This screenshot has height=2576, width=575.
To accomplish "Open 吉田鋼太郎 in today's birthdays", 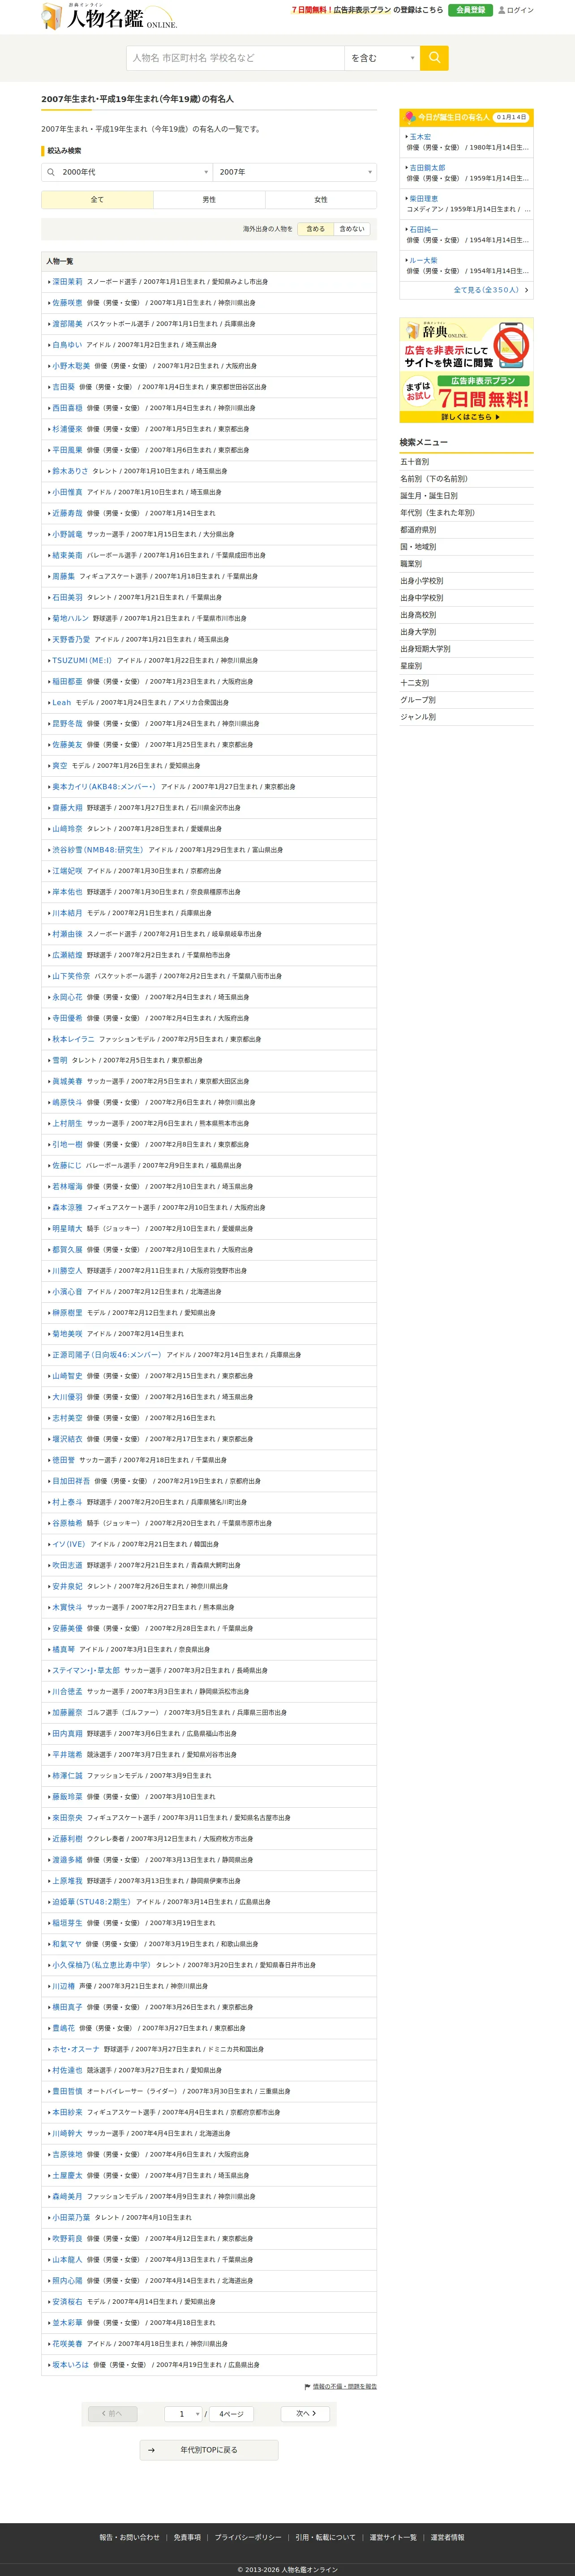I will click(427, 168).
